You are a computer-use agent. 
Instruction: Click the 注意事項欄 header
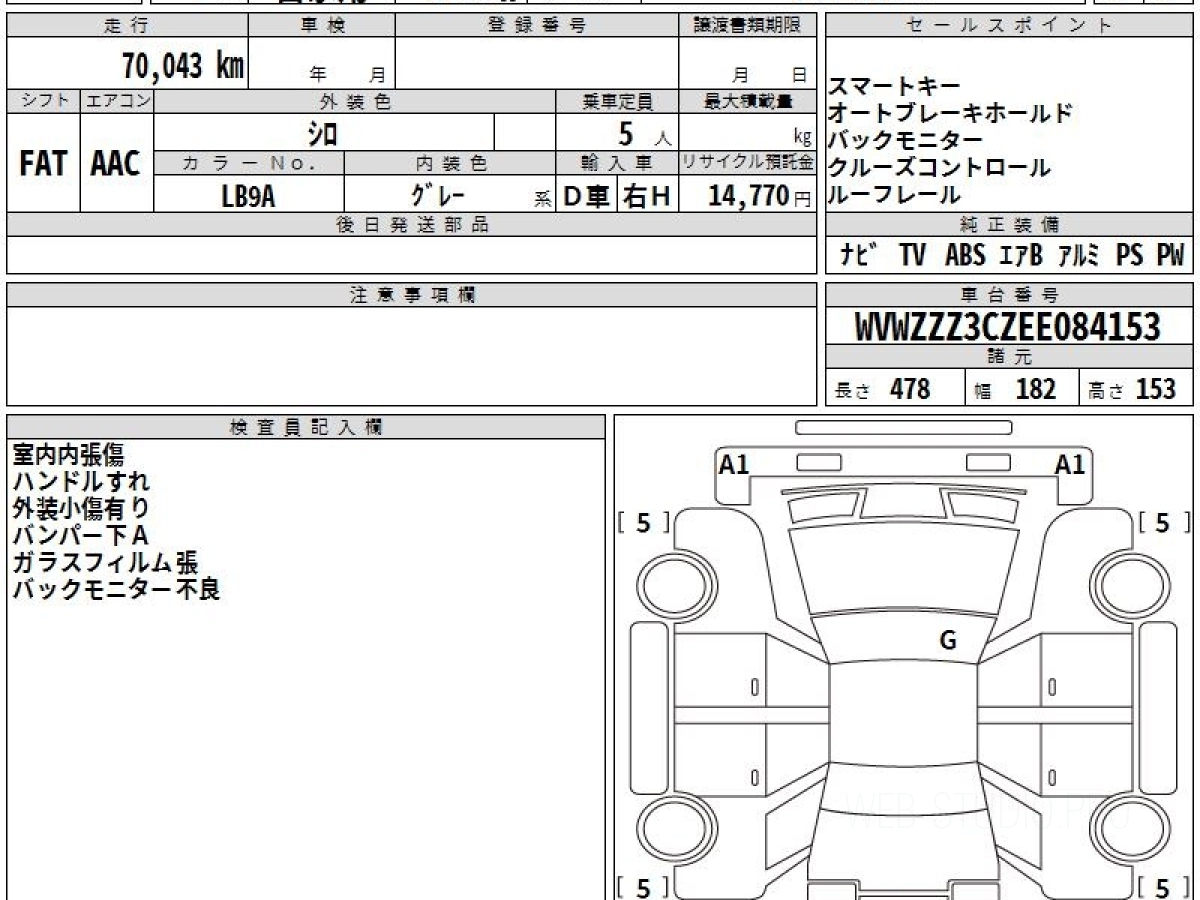click(x=412, y=294)
